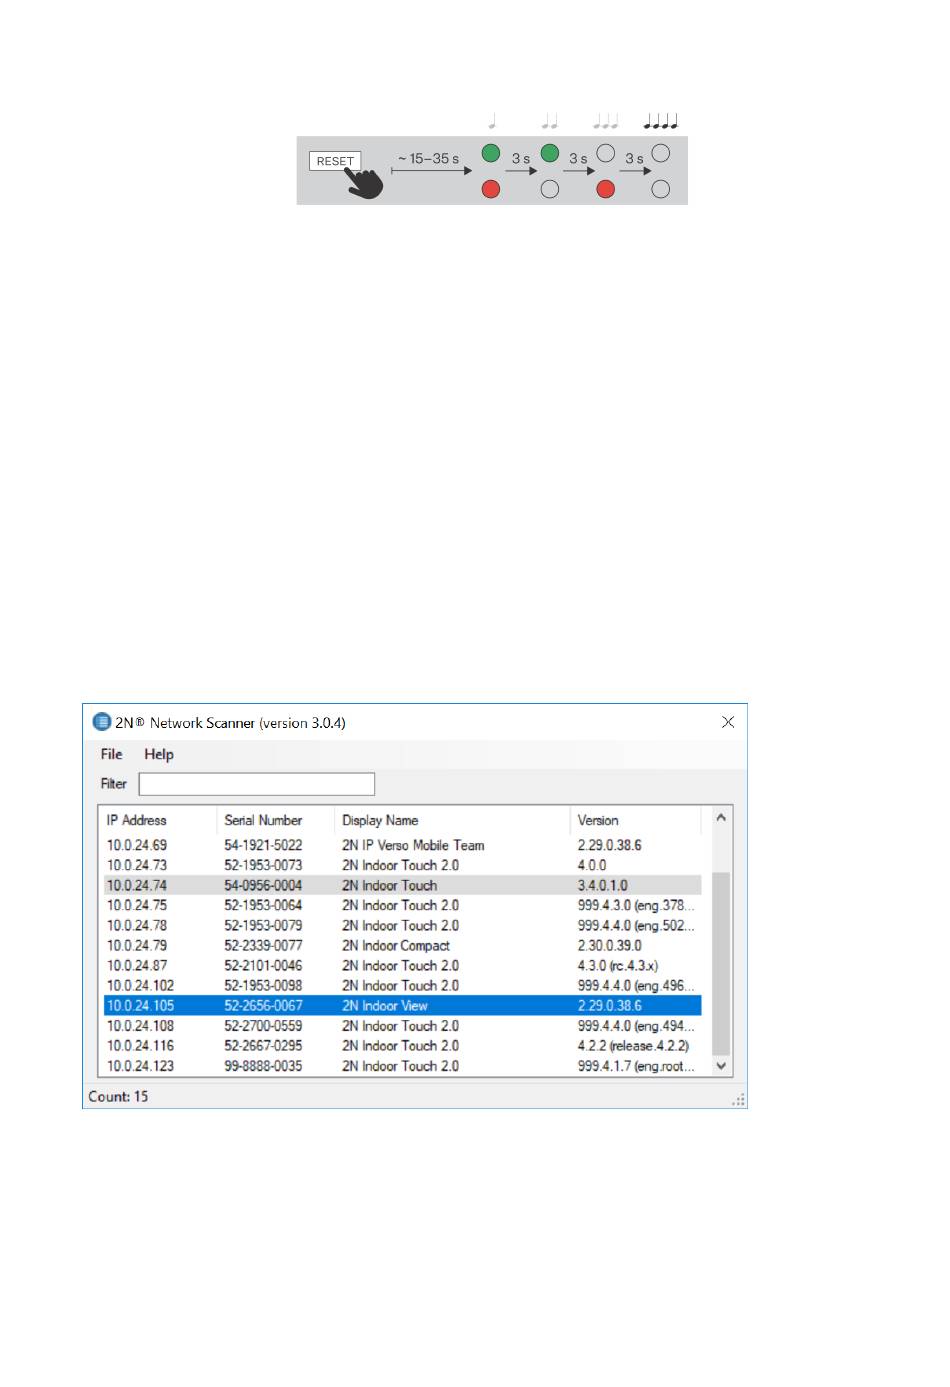Click the Count: 15 status bar text

pos(118,1096)
